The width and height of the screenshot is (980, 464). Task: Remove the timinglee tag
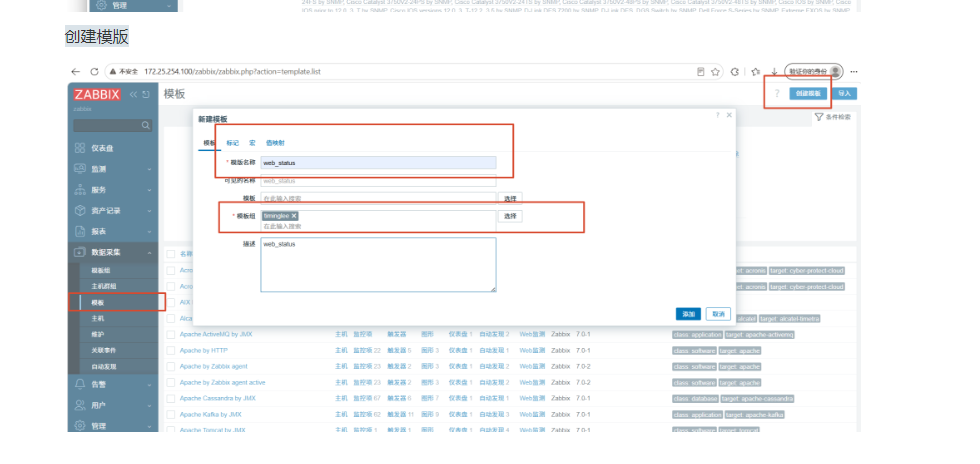coord(294,216)
